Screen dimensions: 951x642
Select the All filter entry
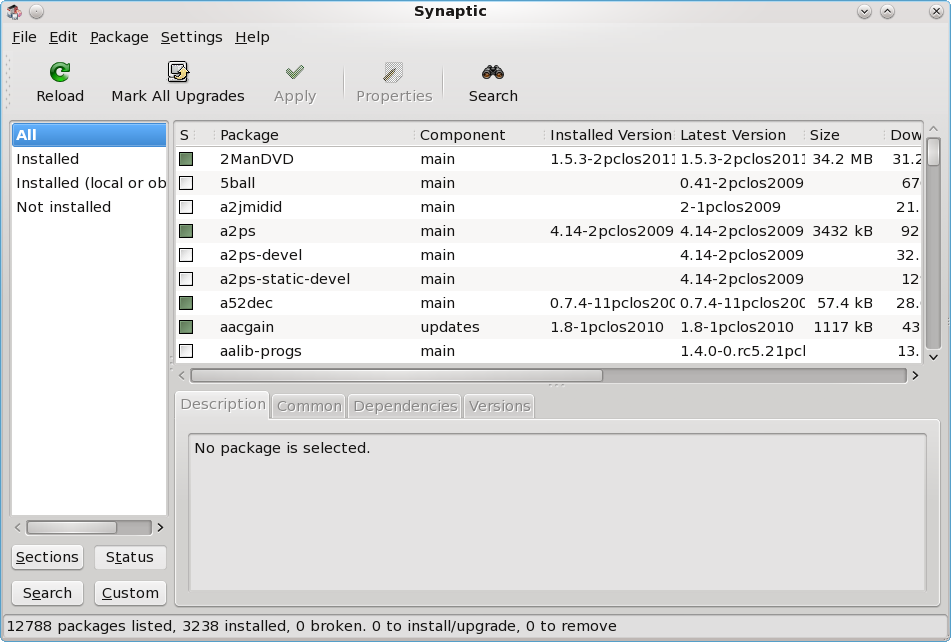[x=89, y=135]
